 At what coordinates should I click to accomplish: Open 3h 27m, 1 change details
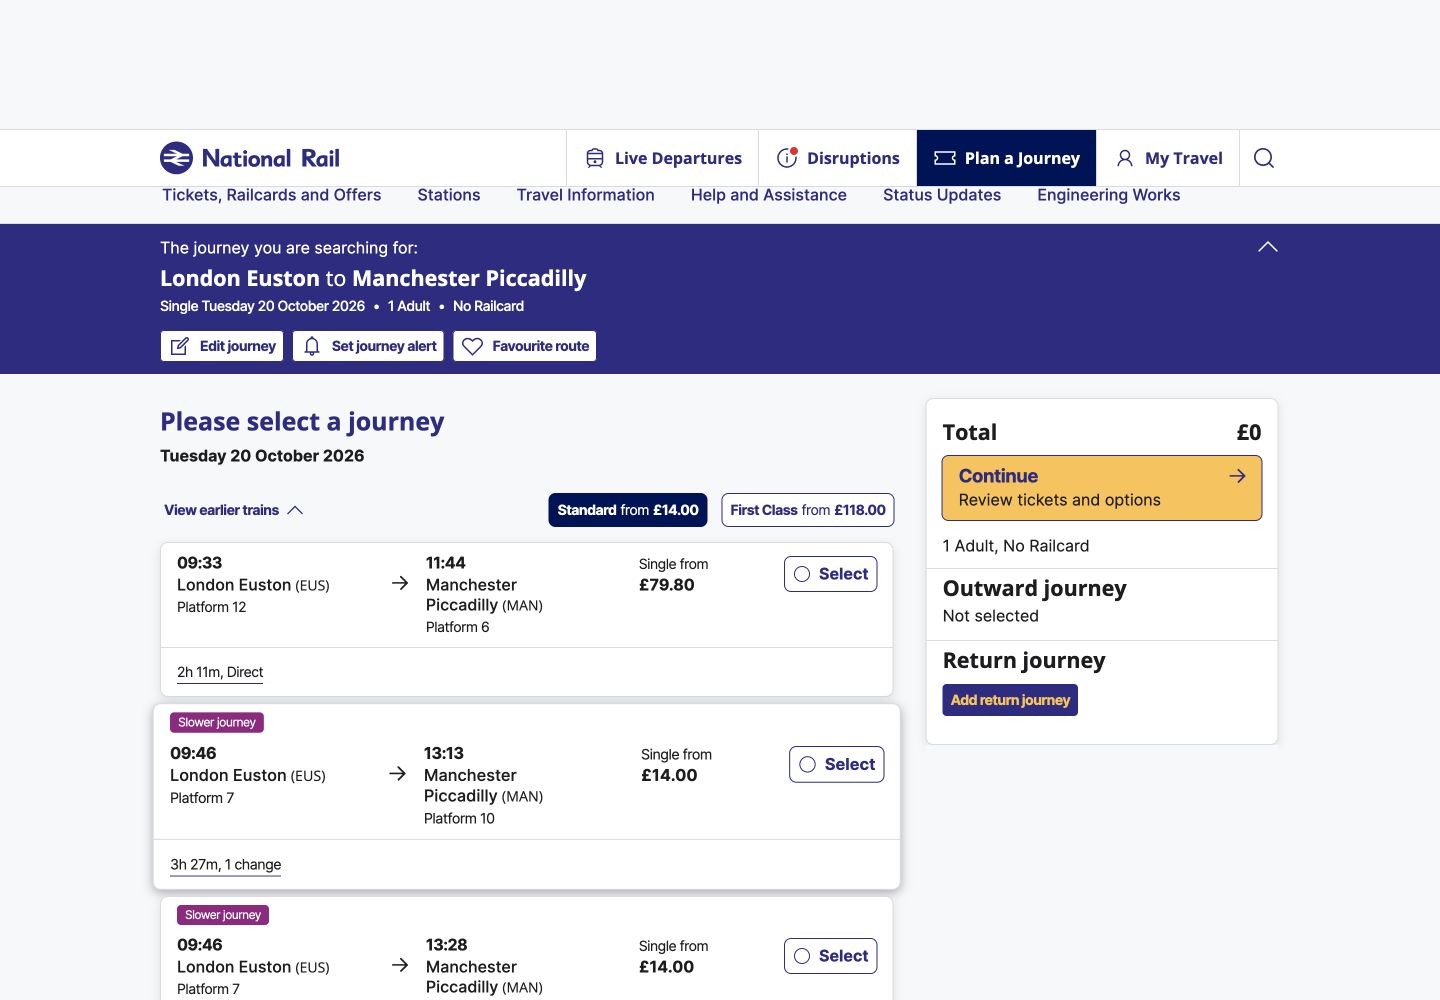coord(226,865)
